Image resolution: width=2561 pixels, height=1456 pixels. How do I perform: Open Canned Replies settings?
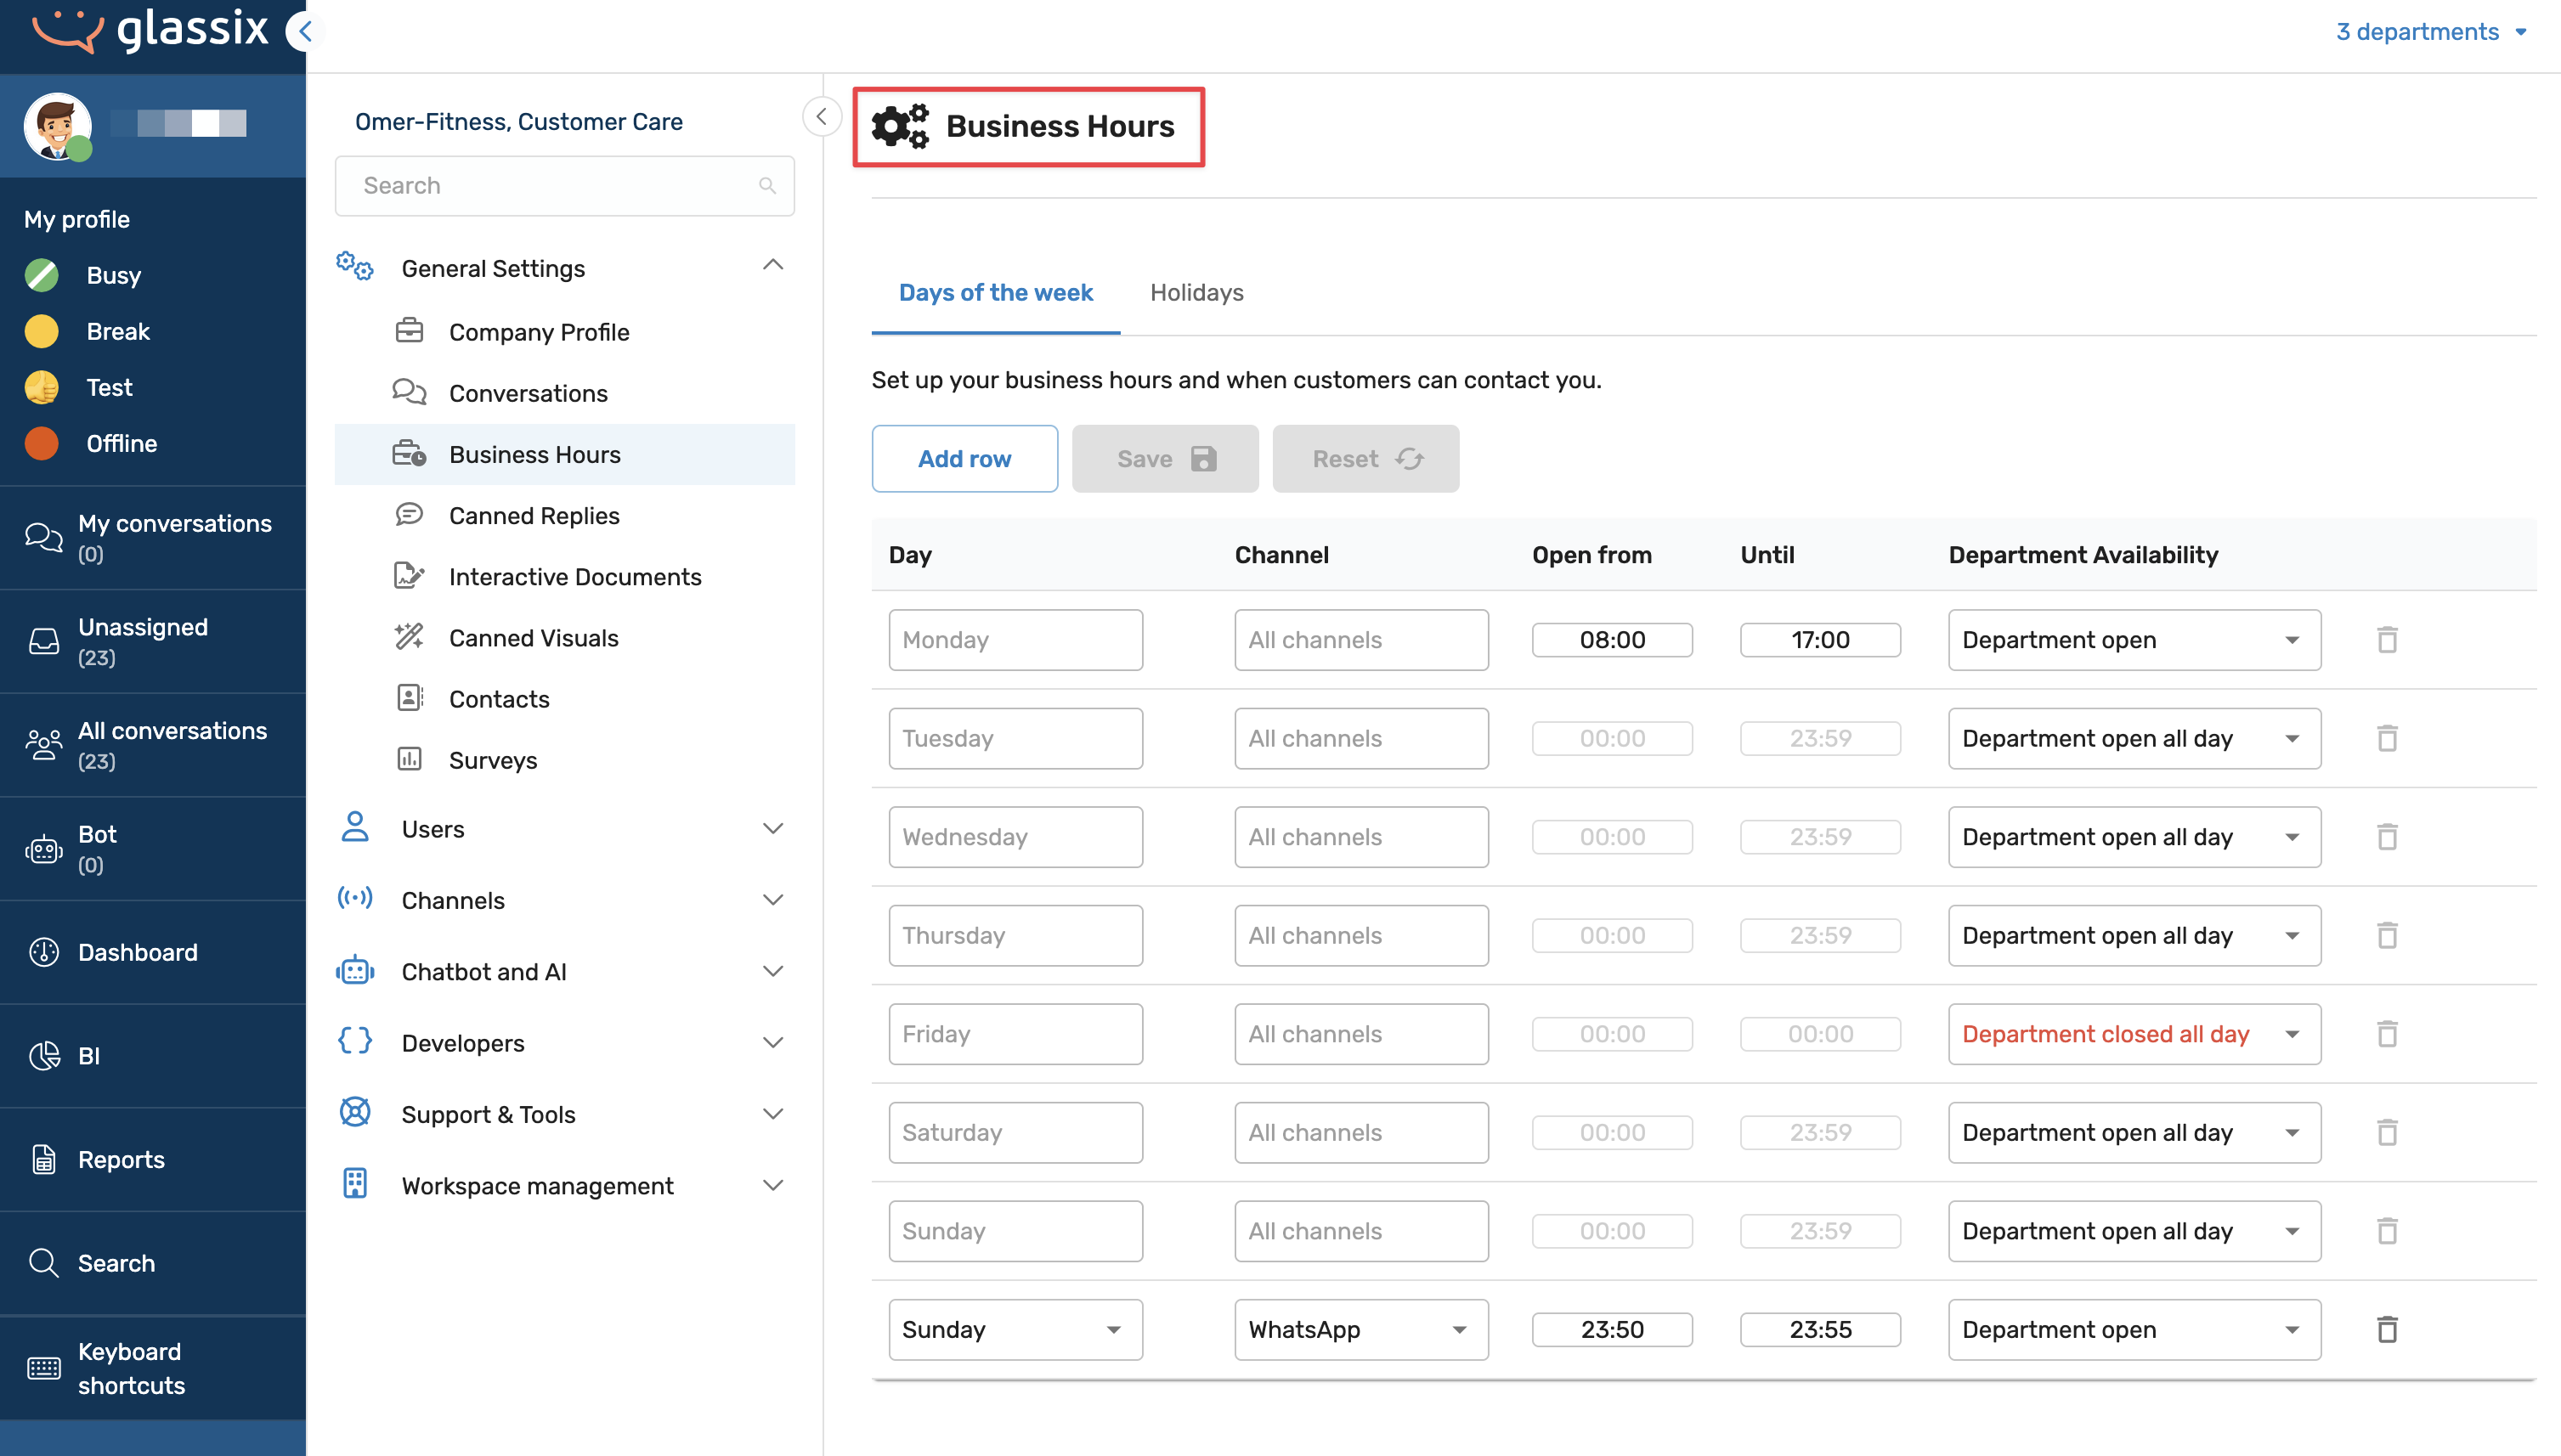tap(533, 516)
